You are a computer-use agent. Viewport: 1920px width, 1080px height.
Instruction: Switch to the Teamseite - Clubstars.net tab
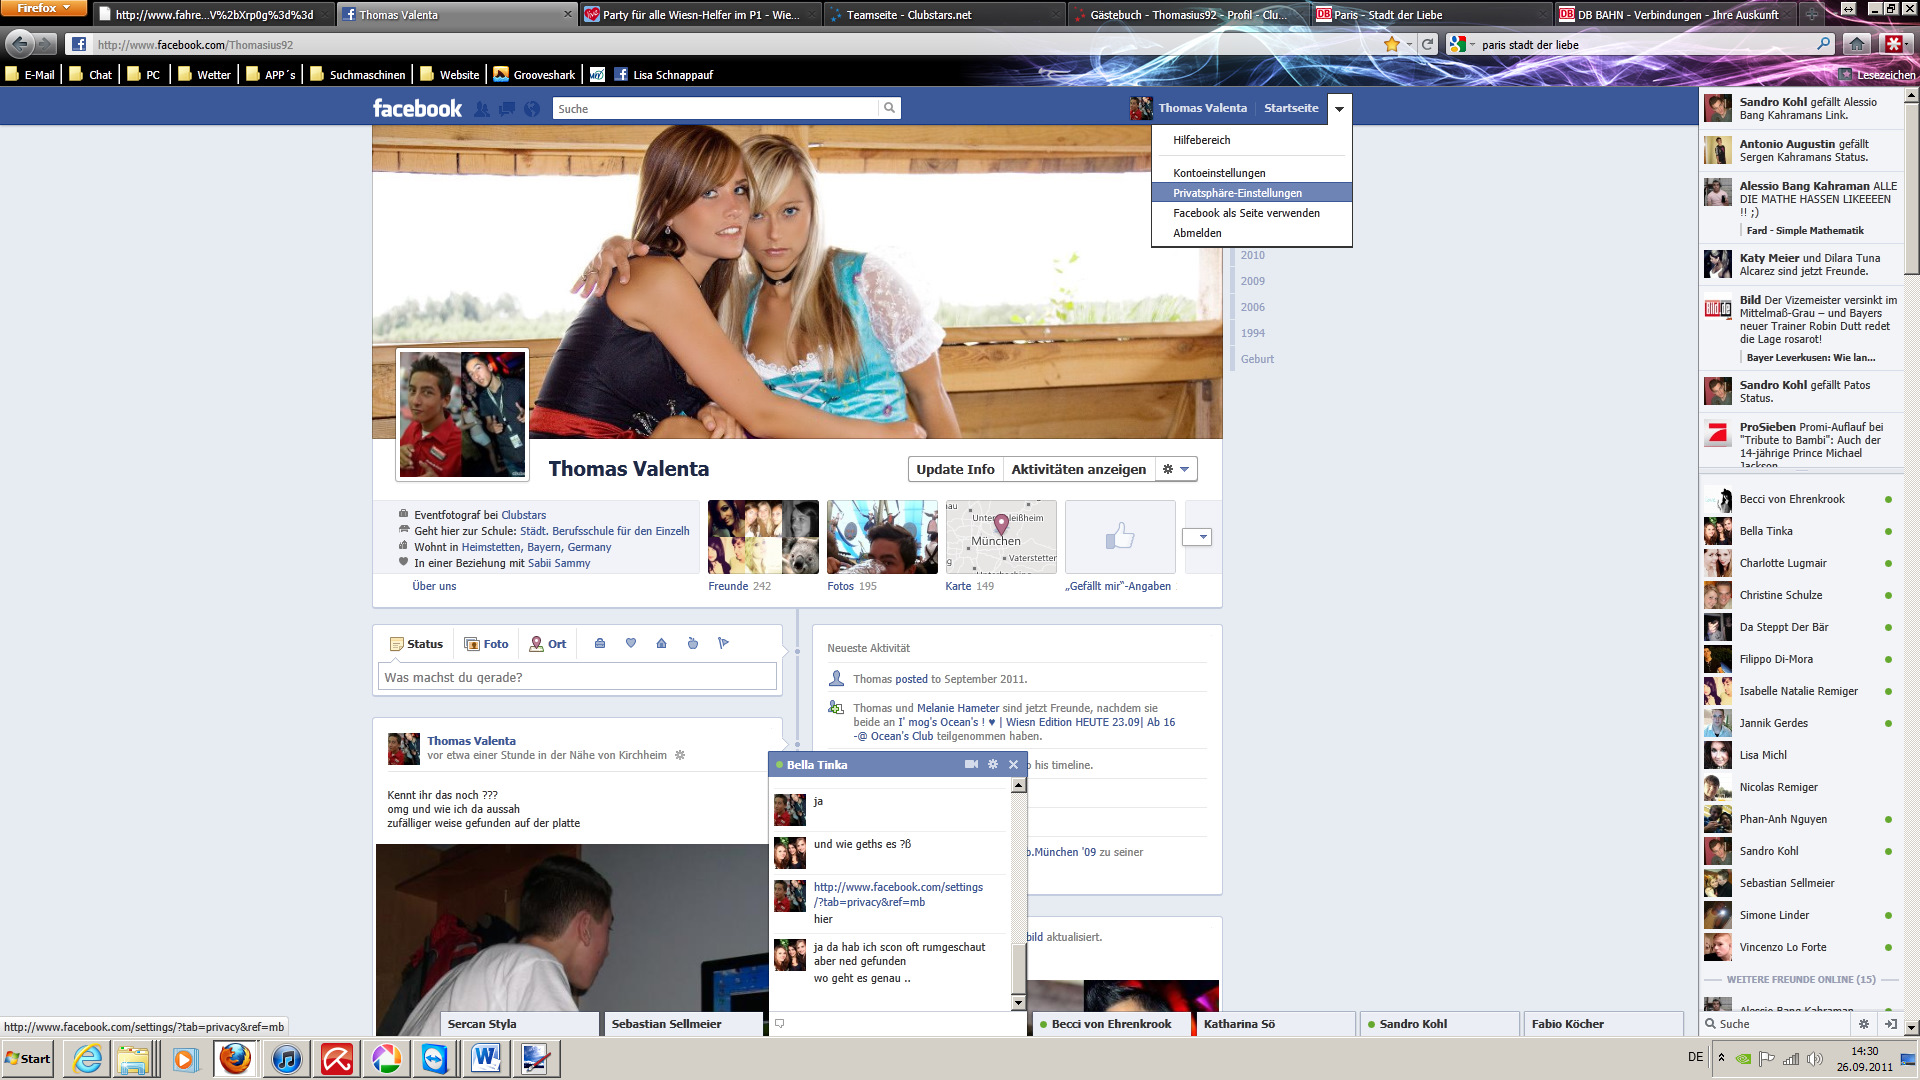pyautogui.click(x=943, y=15)
